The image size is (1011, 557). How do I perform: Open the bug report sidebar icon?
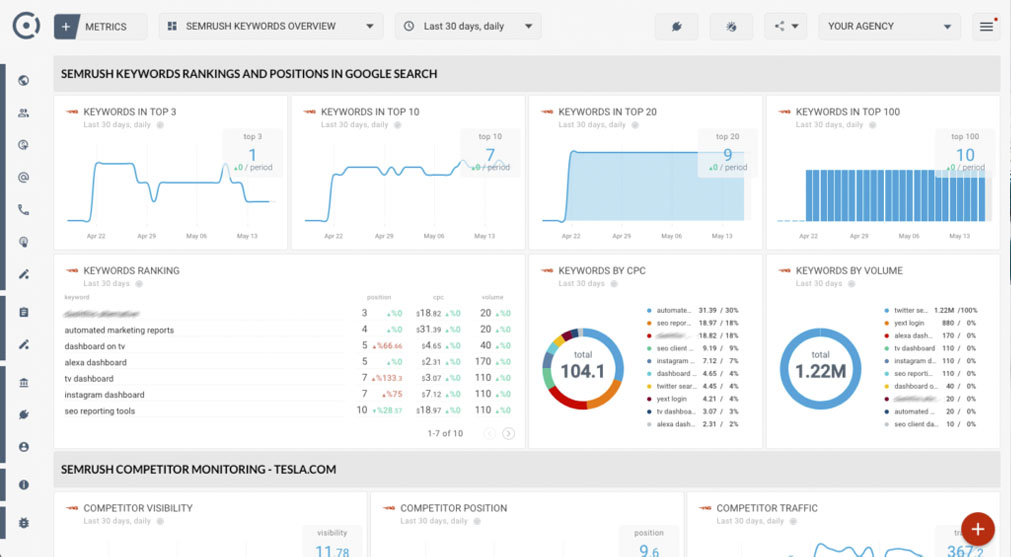(x=24, y=523)
